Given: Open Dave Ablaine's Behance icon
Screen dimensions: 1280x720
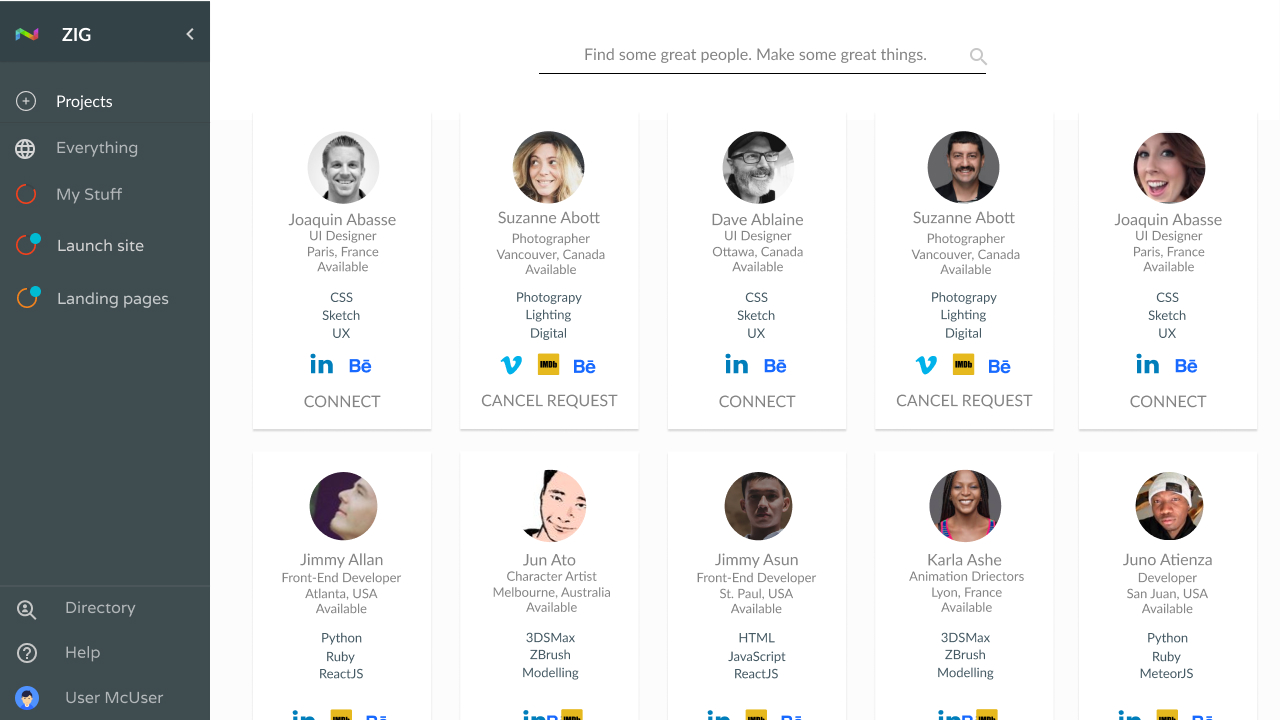Looking at the screenshot, I should coord(775,366).
